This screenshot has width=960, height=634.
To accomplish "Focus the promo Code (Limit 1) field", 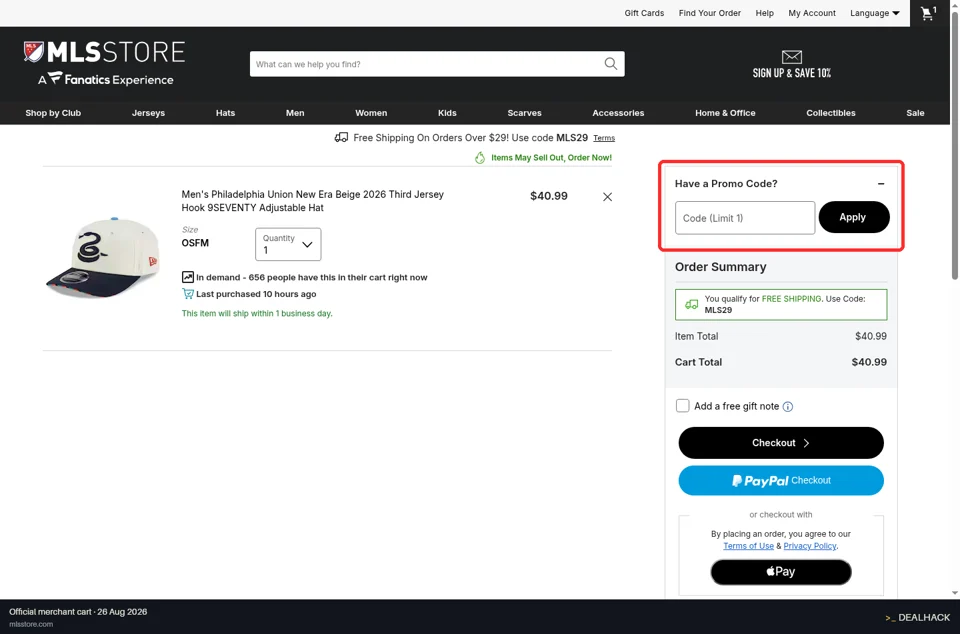I will 745,218.
